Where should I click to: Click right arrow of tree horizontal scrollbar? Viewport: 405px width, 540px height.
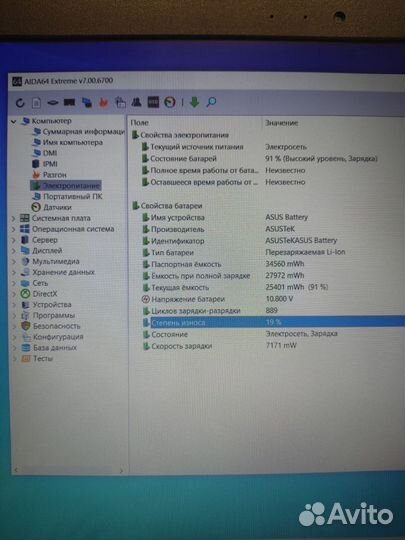121,470
